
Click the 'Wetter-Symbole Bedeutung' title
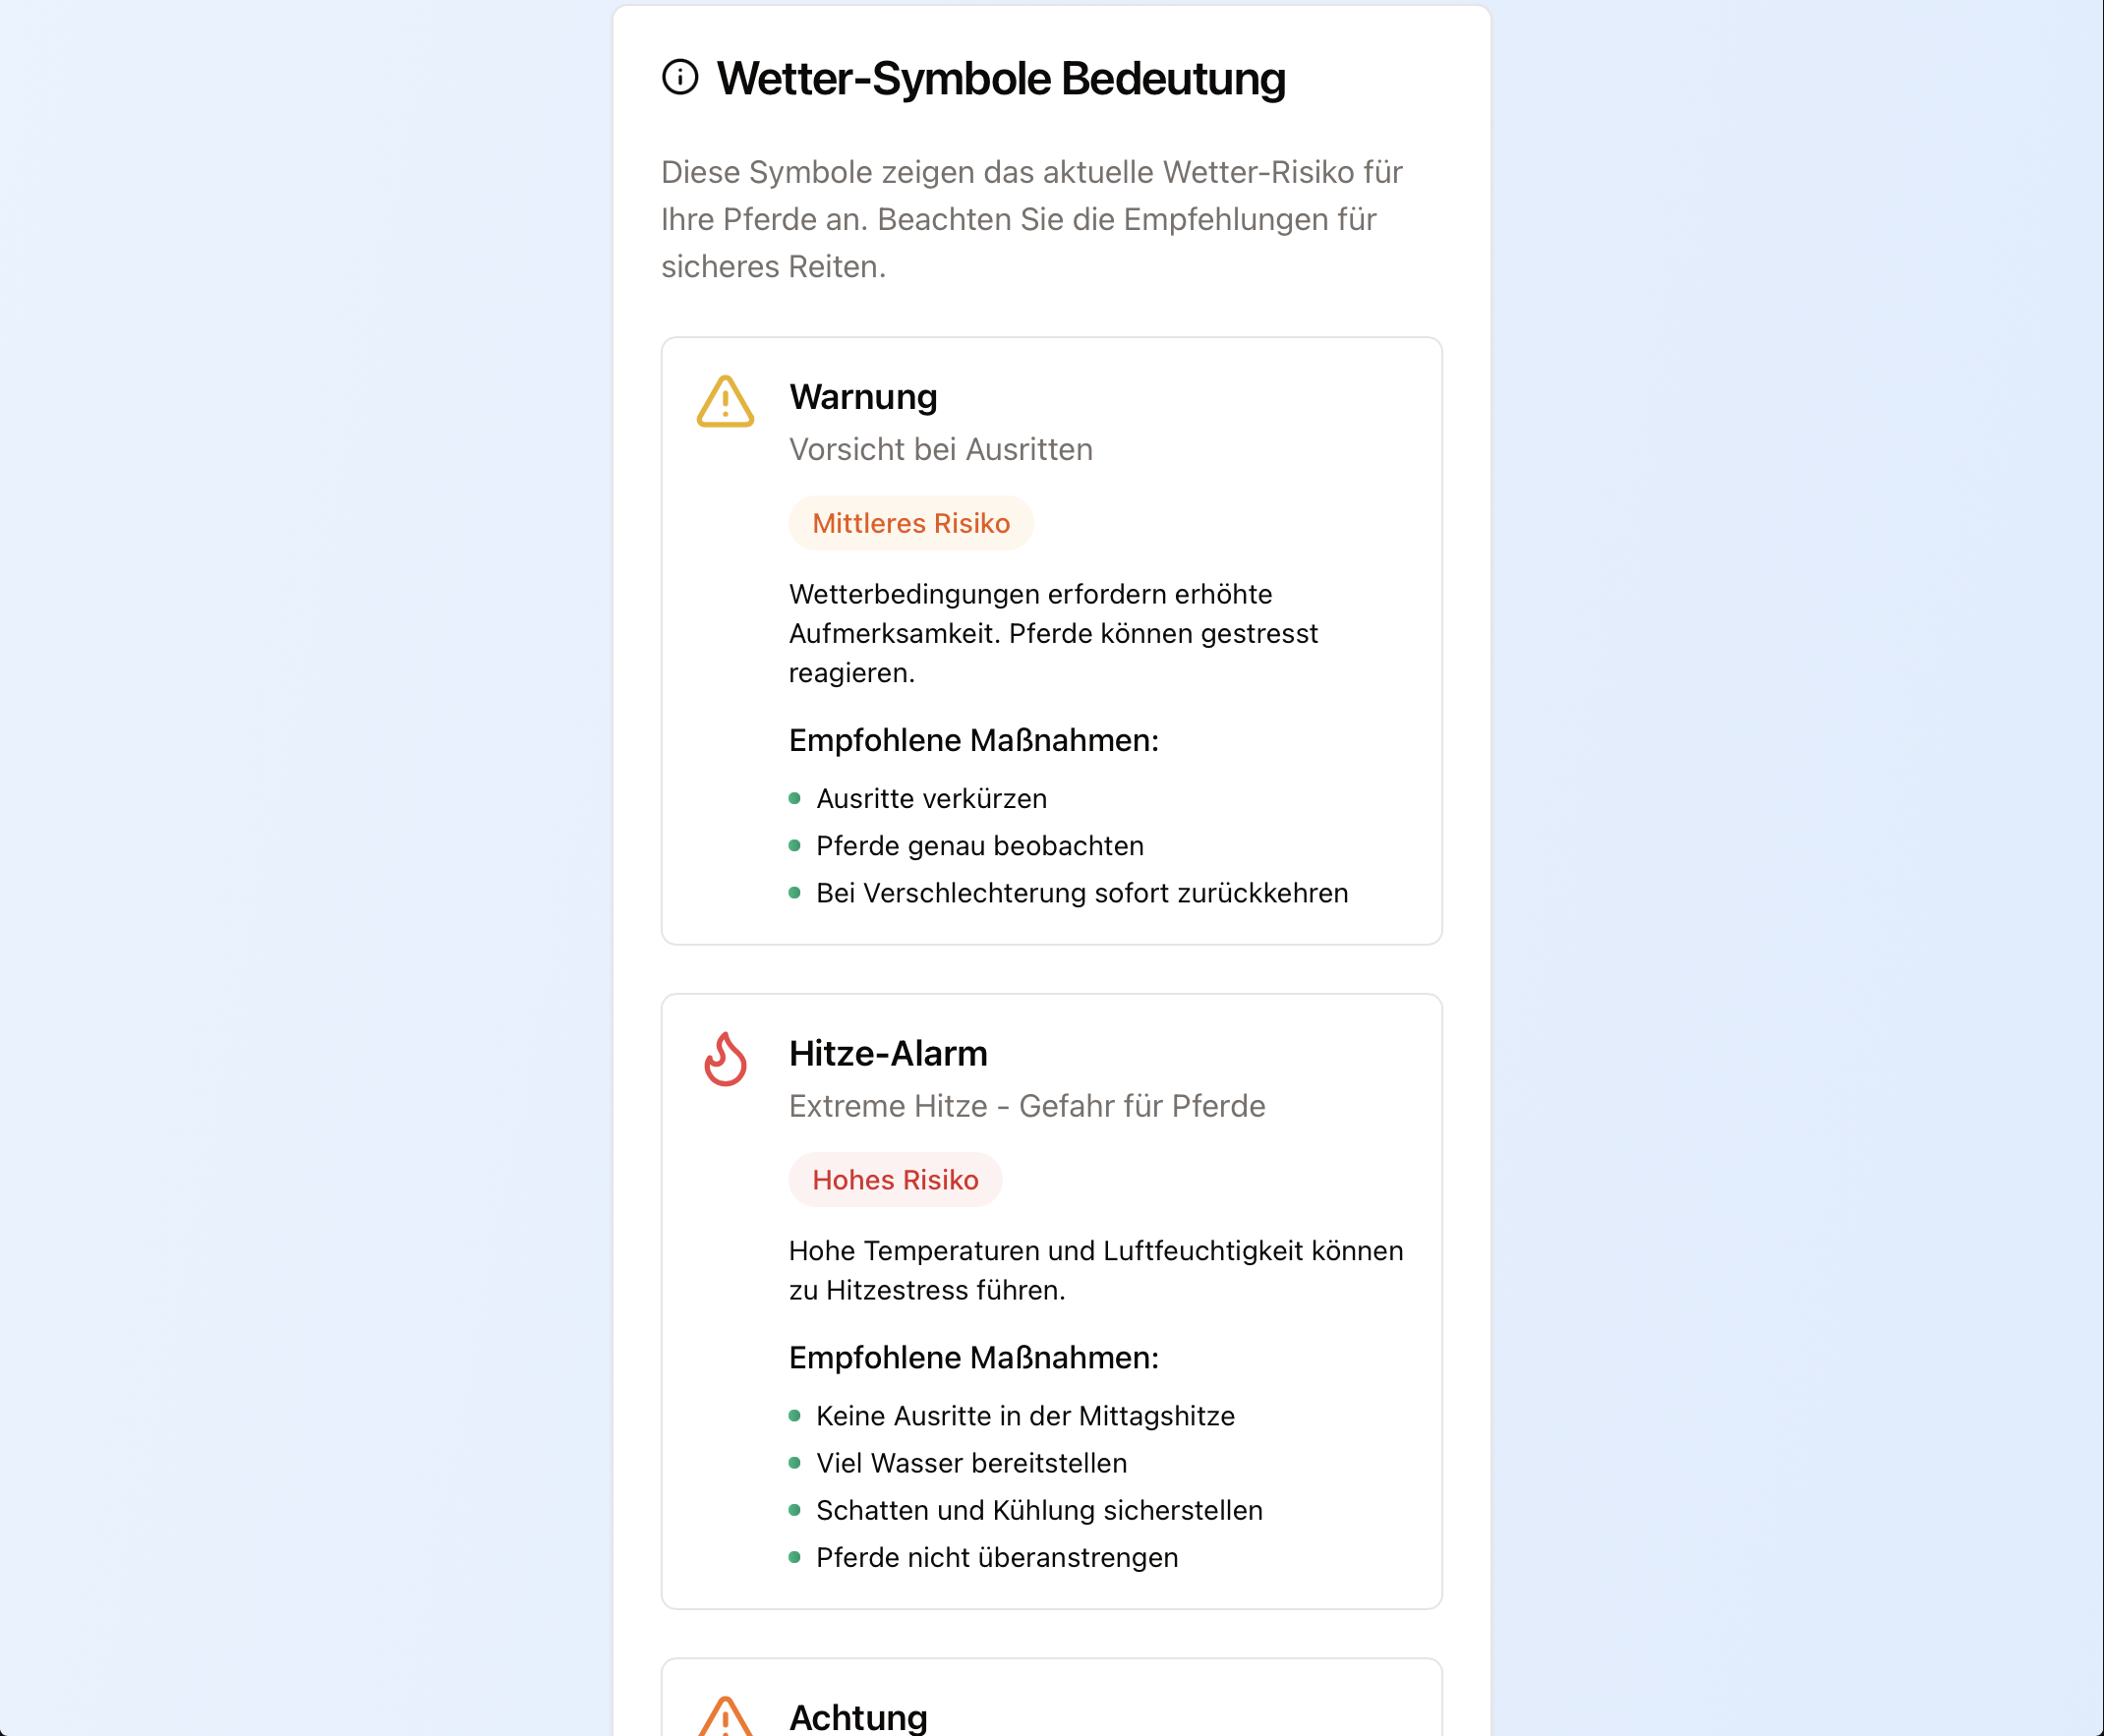(x=1000, y=79)
